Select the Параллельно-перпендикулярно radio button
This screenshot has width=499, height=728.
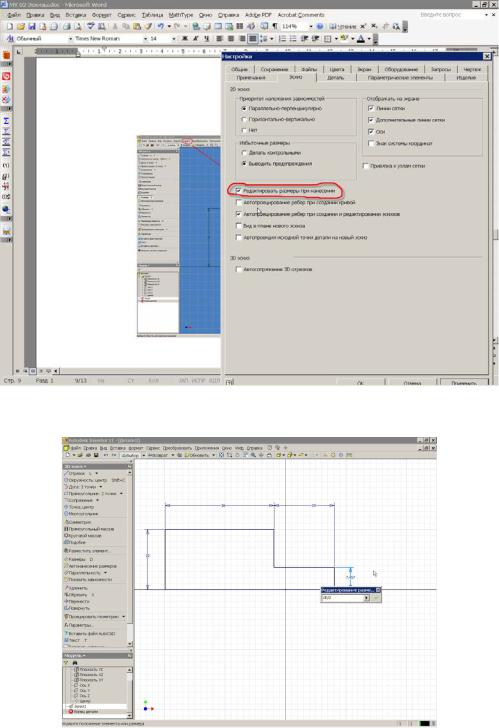pyautogui.click(x=244, y=109)
